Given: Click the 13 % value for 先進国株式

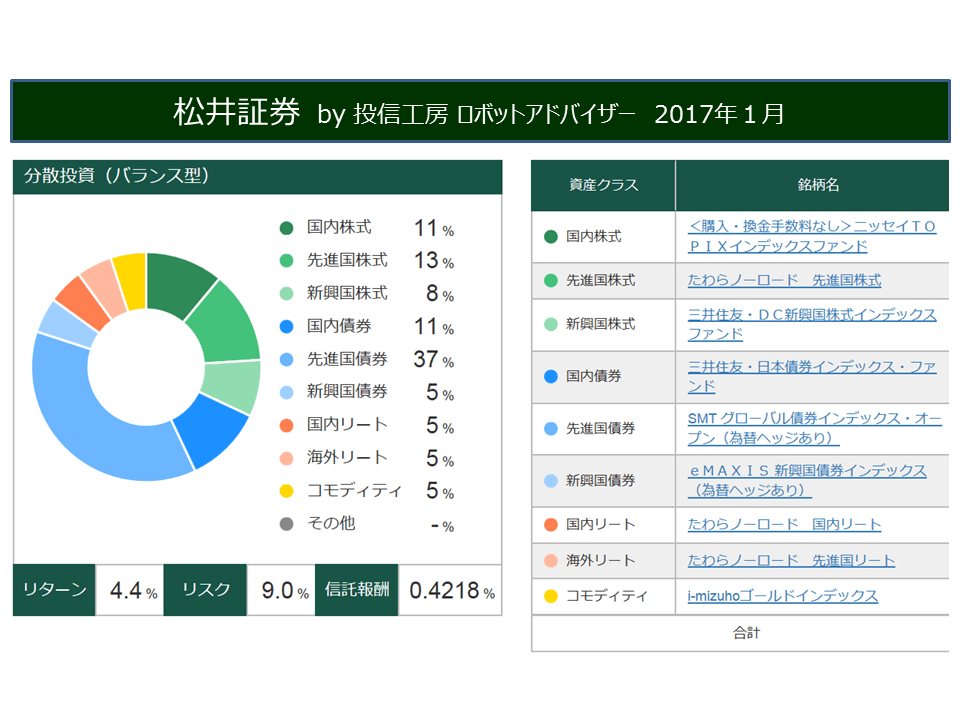Looking at the screenshot, I should pyautogui.click(x=433, y=261).
